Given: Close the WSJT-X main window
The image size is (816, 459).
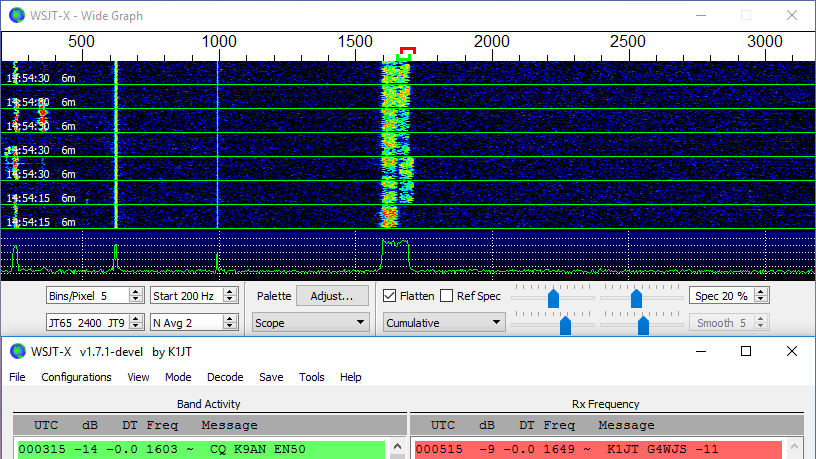Looking at the screenshot, I should (792, 351).
